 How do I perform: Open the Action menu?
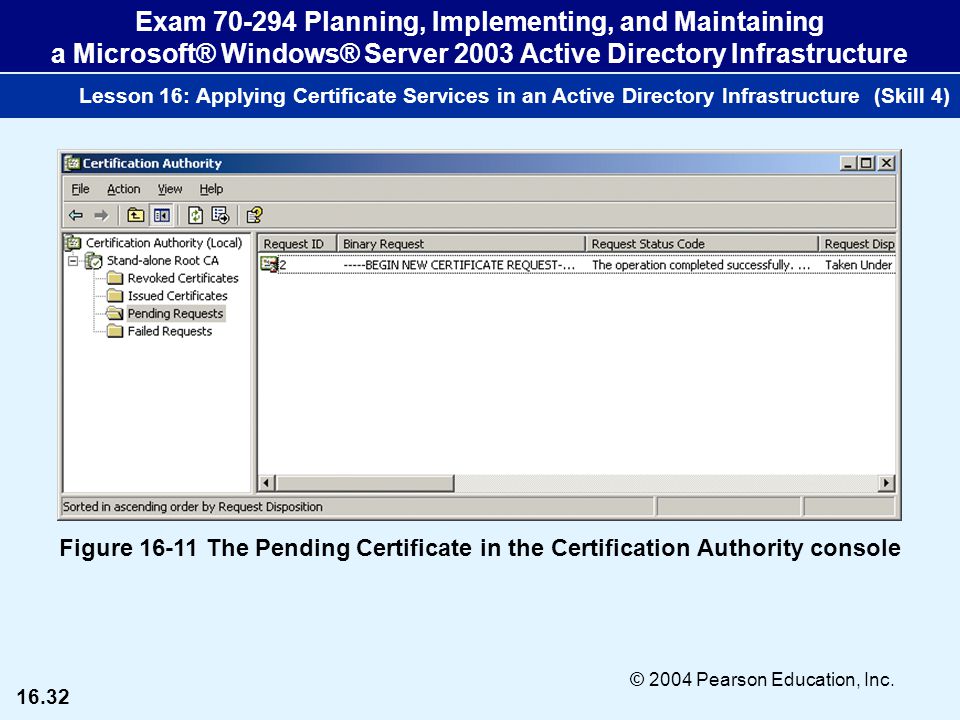[x=124, y=189]
